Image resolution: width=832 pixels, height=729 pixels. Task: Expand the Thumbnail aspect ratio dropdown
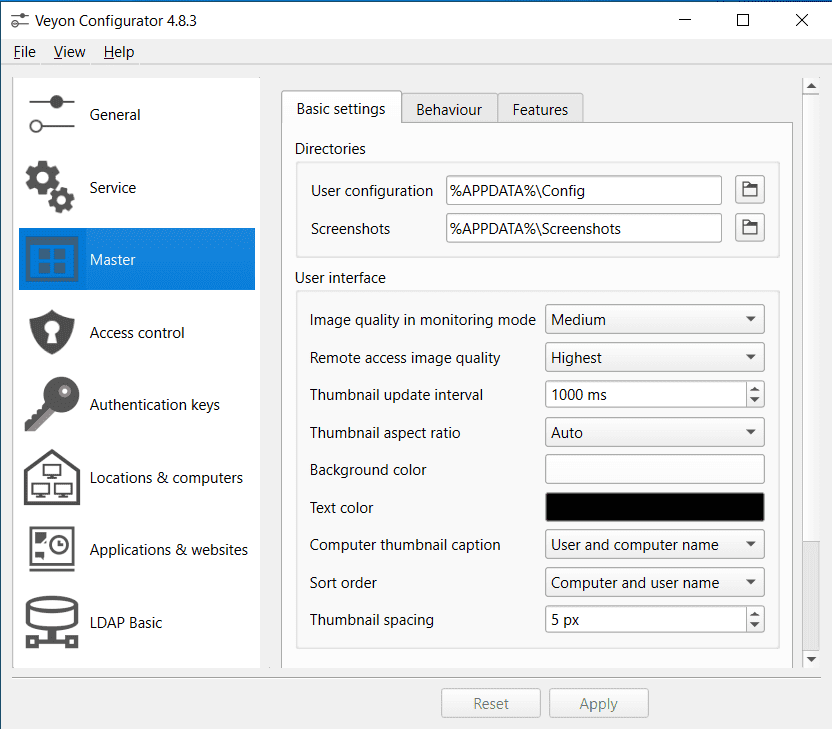click(x=654, y=433)
